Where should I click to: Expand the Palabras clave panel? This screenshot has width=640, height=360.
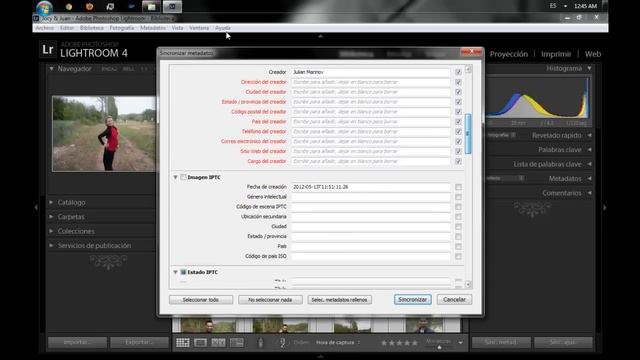coord(589,149)
